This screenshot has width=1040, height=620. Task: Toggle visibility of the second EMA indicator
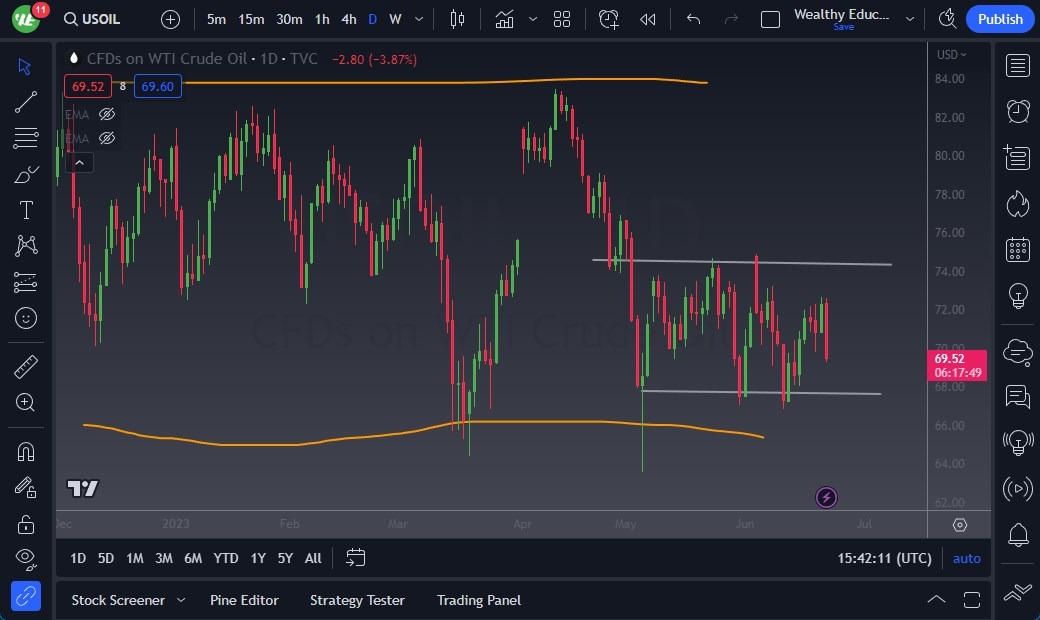(107, 138)
